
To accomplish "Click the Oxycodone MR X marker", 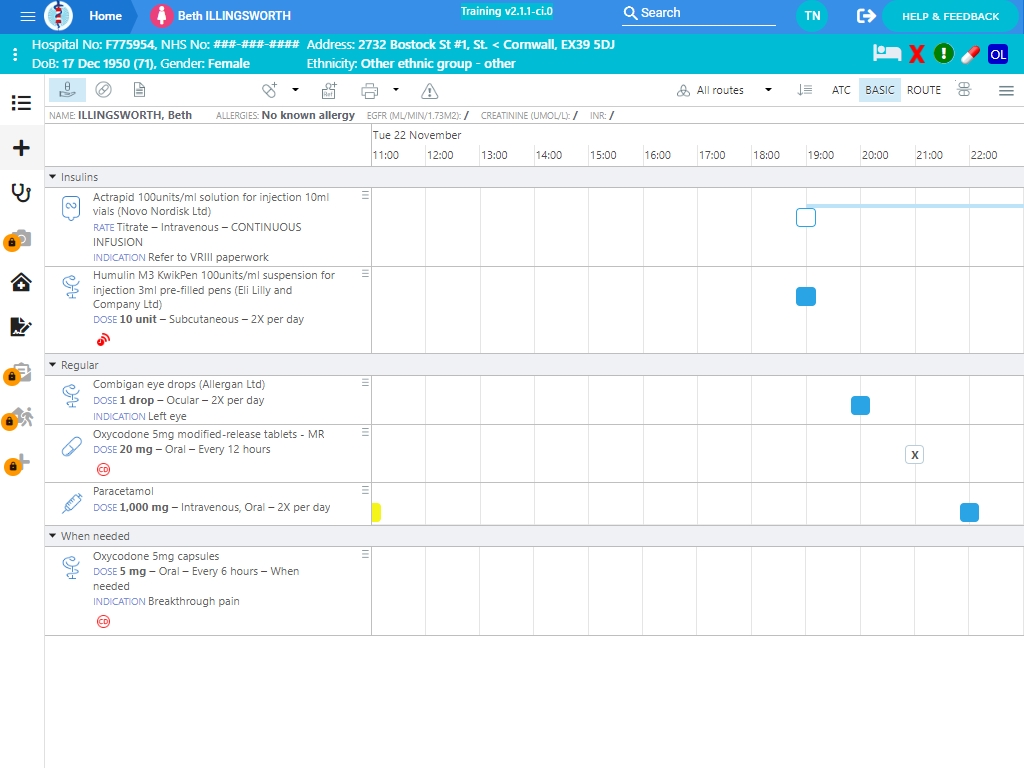I will [x=914, y=455].
